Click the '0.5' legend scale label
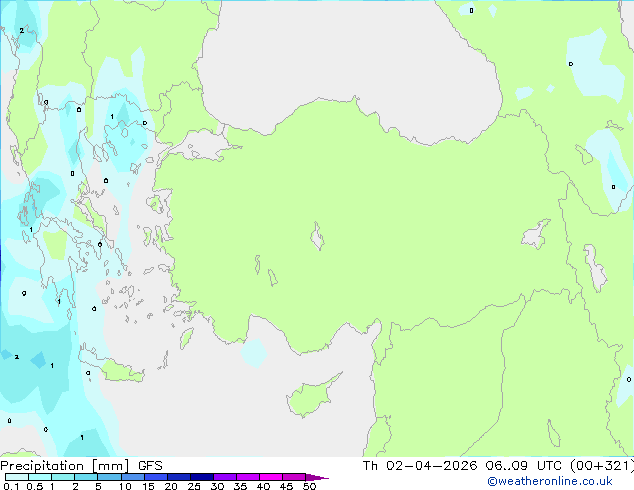634x490 pixels. point(35,486)
